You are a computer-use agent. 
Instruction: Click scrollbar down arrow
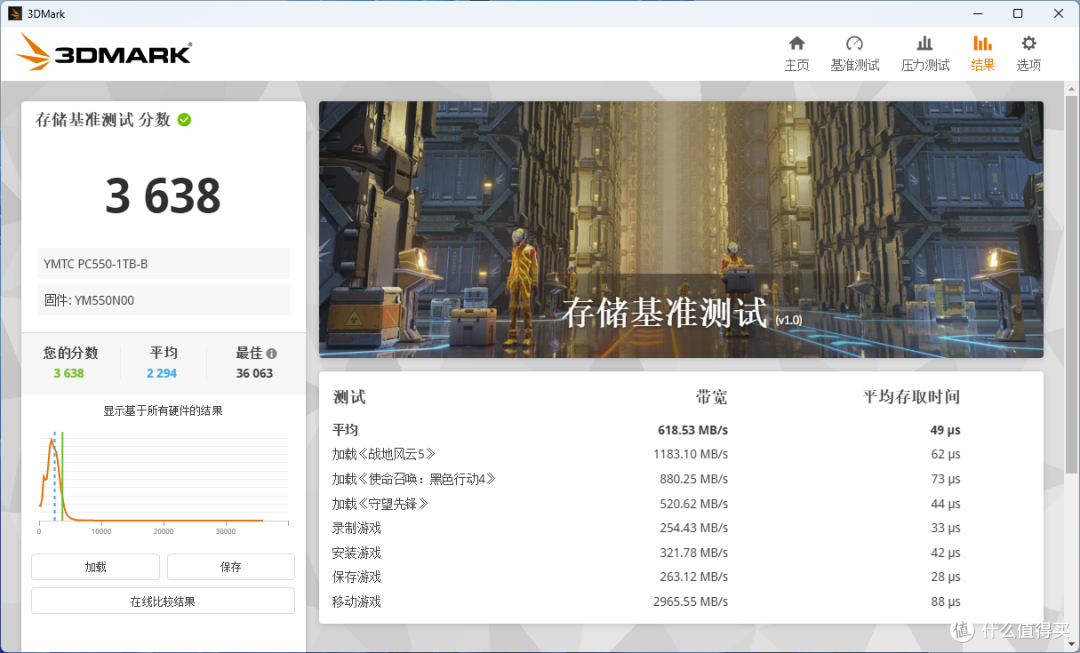[x=1071, y=645]
